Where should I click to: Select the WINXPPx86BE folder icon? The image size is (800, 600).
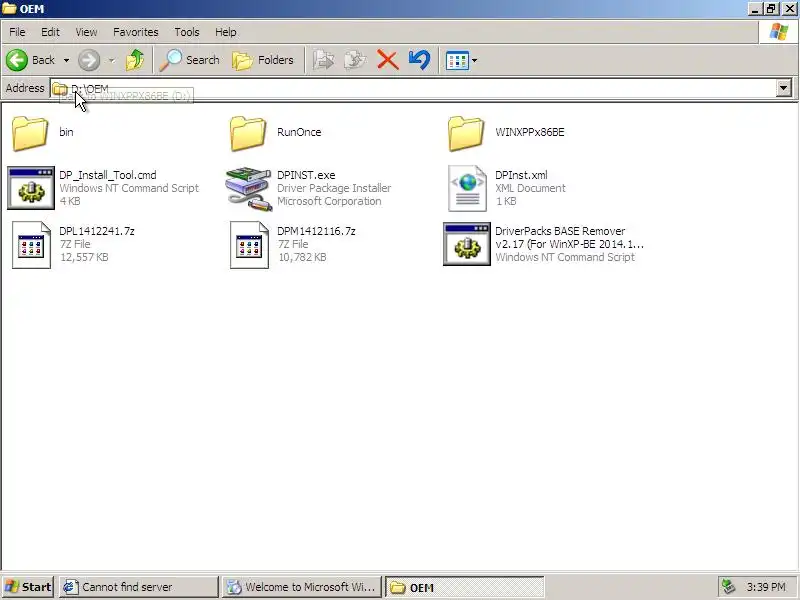click(x=466, y=133)
